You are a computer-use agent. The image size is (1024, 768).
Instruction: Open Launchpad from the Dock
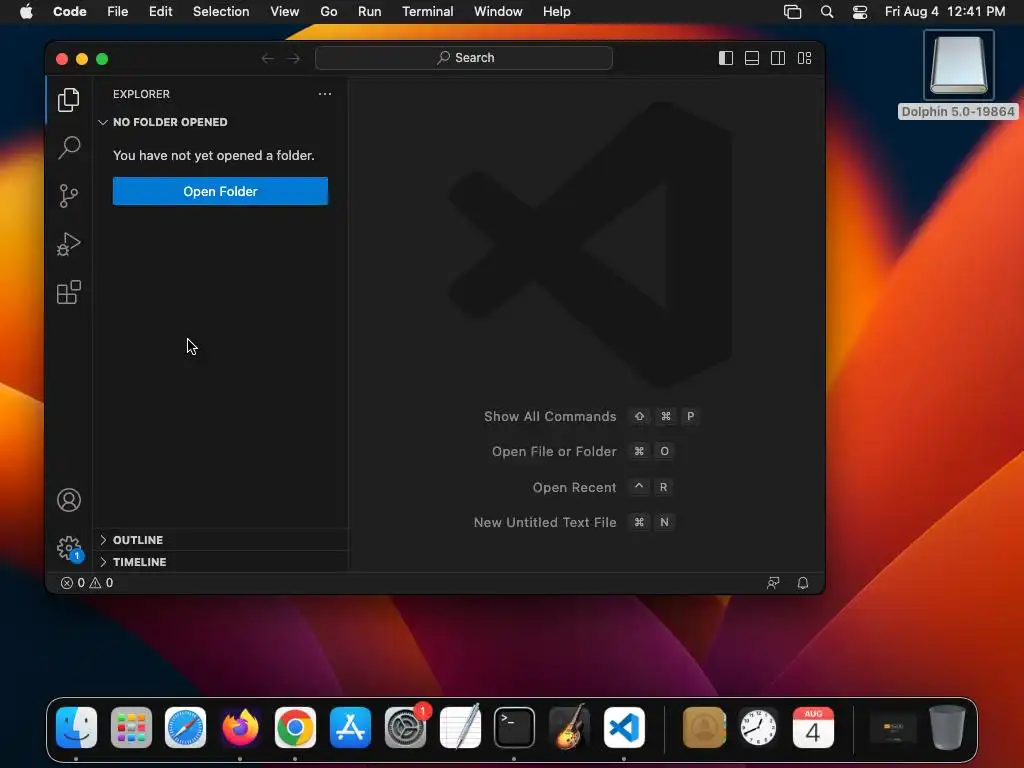pos(131,727)
